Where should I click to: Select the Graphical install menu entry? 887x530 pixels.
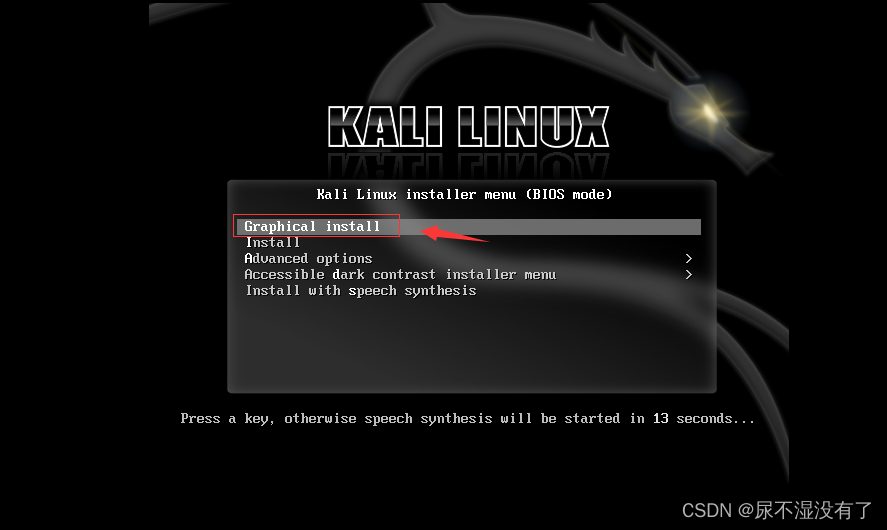coord(468,226)
